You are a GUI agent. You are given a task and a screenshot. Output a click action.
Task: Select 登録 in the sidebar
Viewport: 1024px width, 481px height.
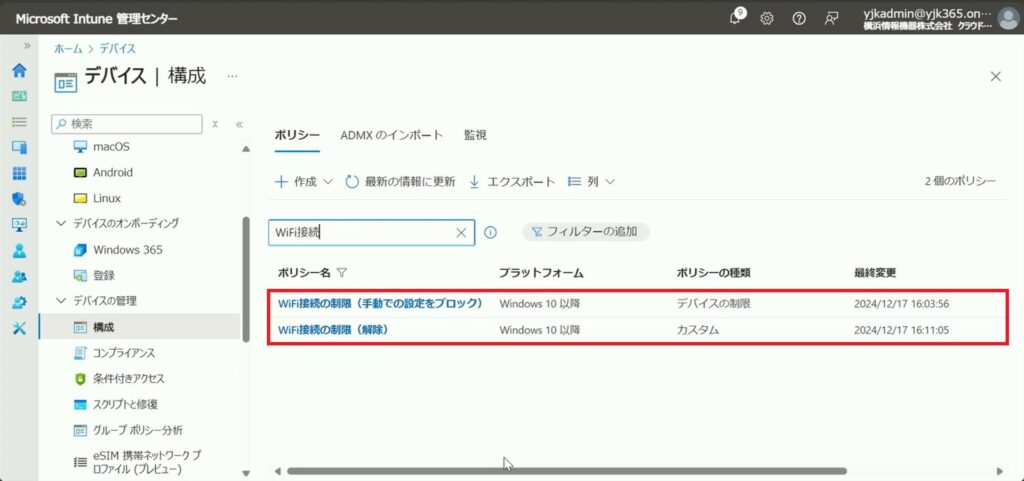104,275
